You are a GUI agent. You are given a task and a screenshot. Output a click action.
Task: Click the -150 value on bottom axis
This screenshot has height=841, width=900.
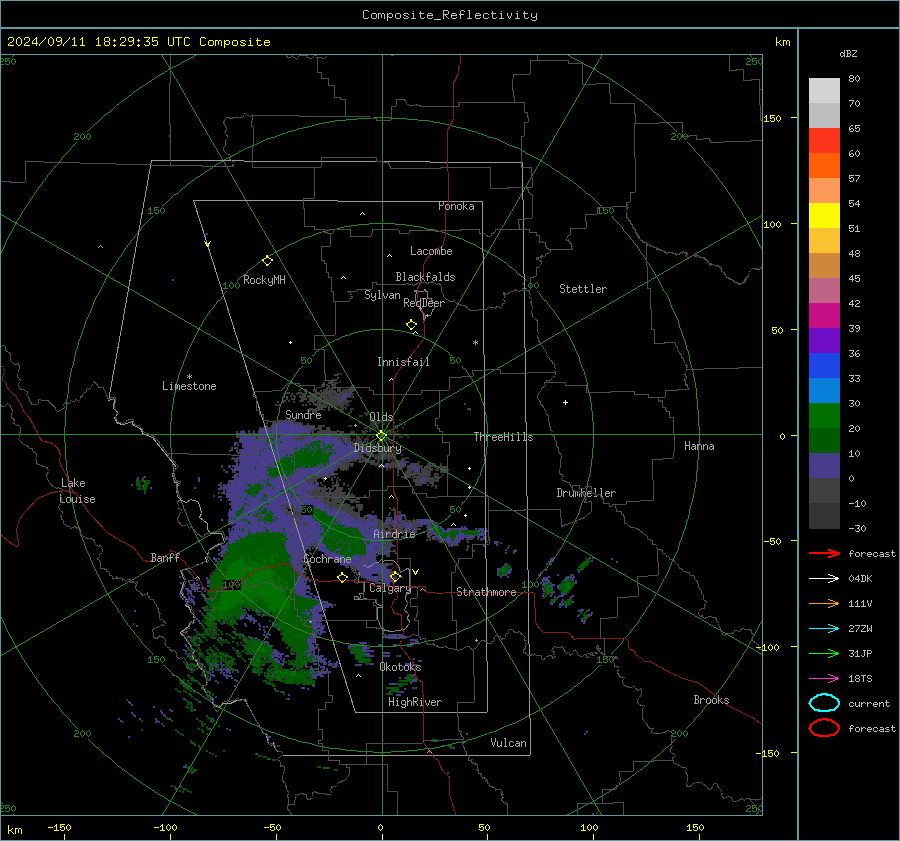[59, 827]
